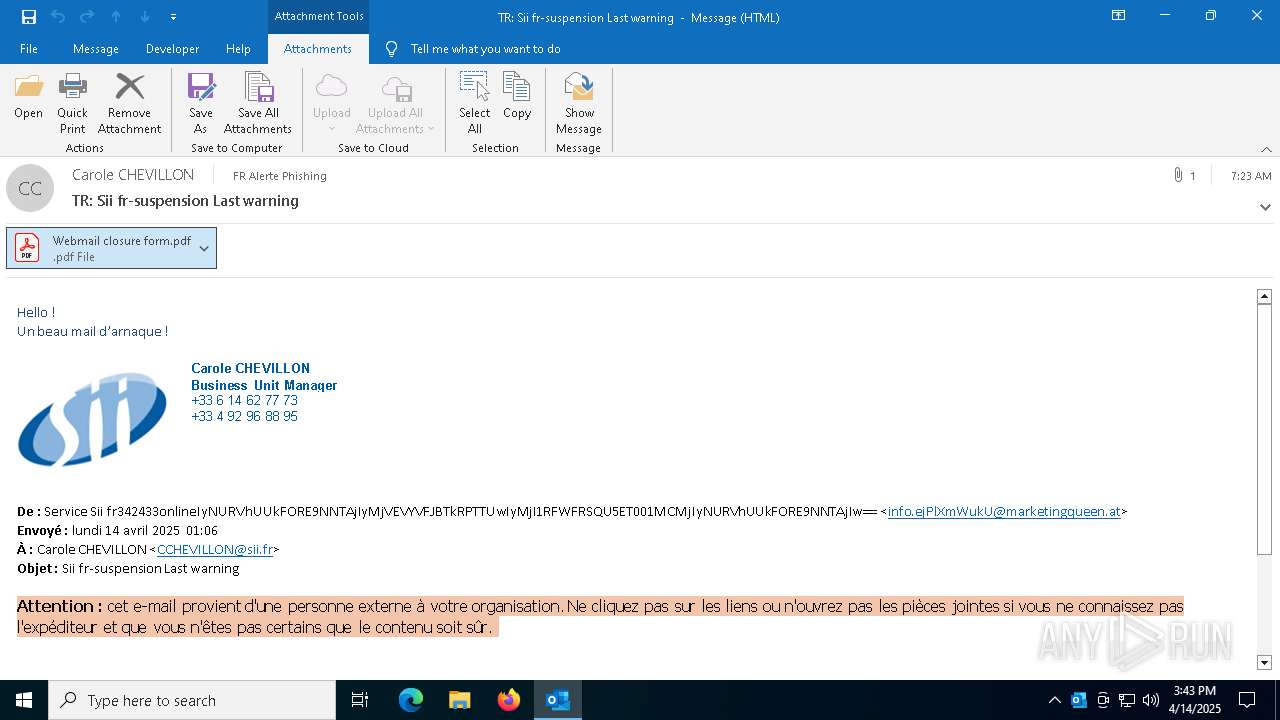This screenshot has width=1280, height=720.
Task: Launch Firefox from the taskbar
Action: point(509,700)
